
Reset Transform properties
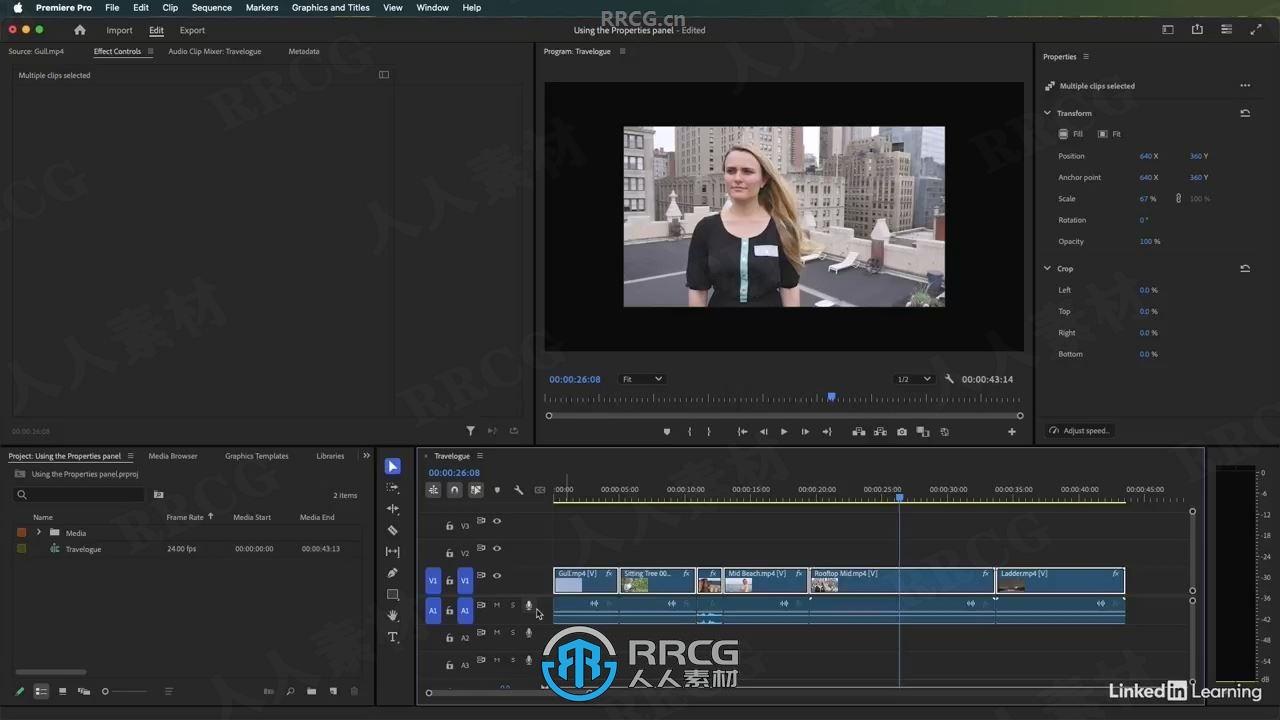(x=1245, y=113)
